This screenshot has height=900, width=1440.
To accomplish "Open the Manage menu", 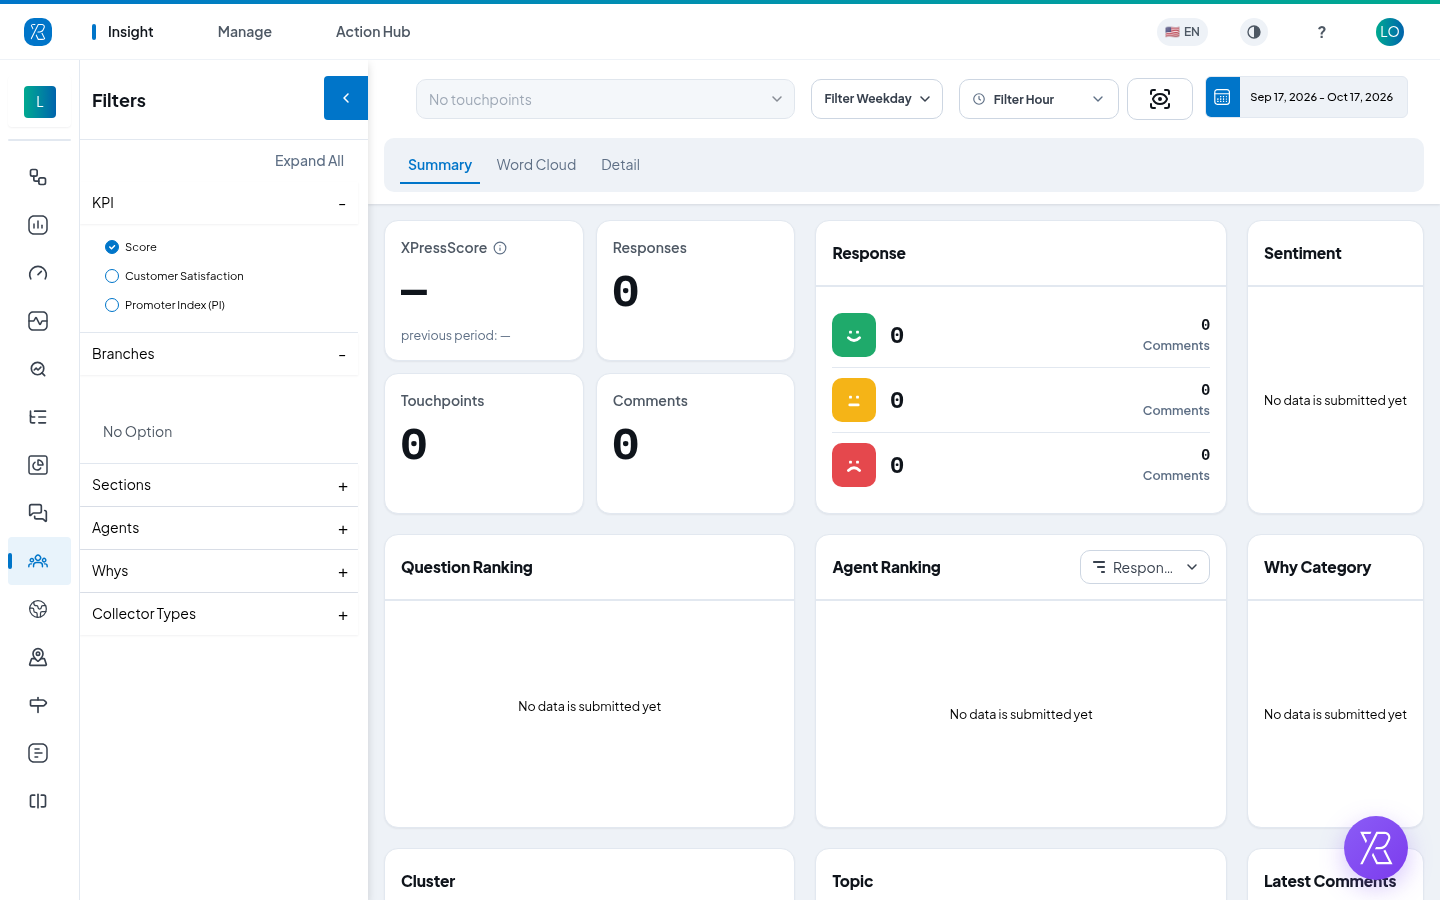I will click(245, 32).
